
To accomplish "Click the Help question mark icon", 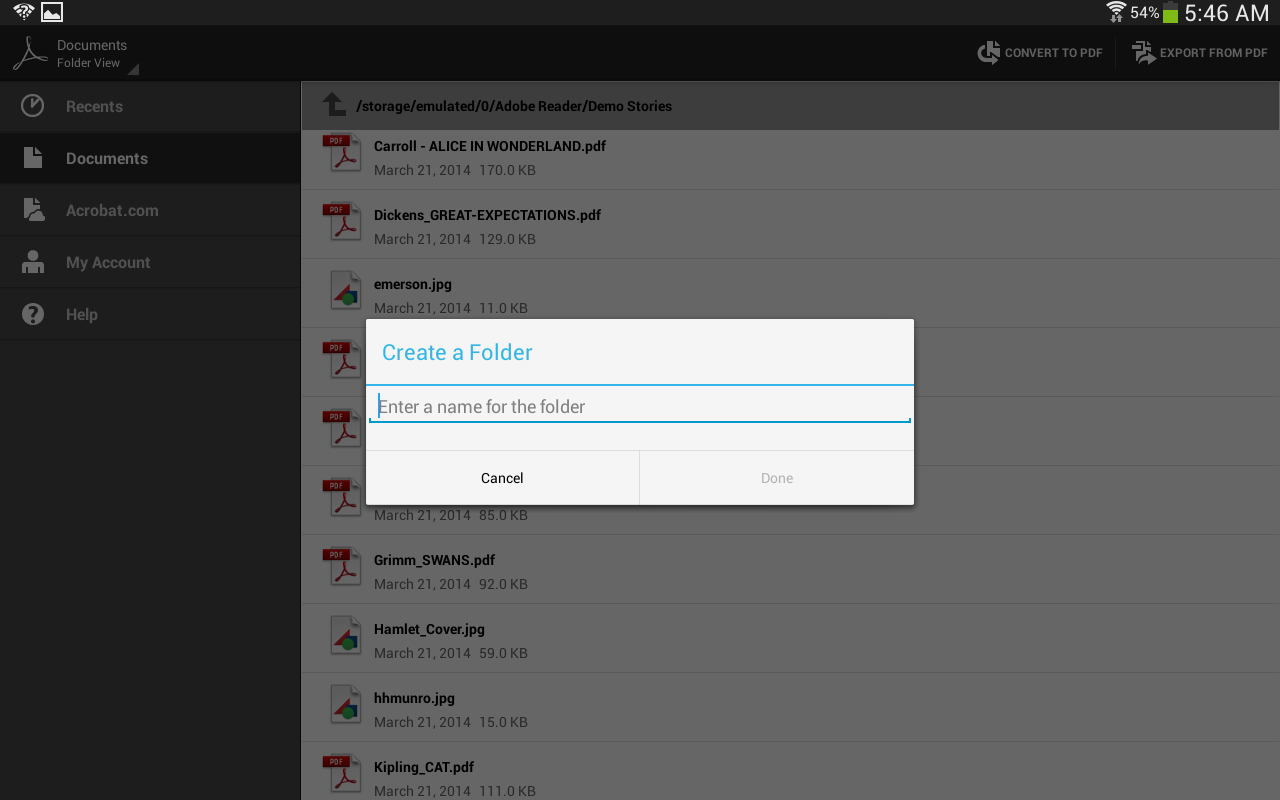I will (x=33, y=314).
